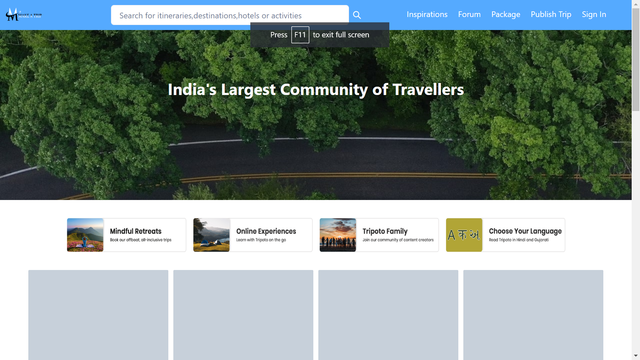Click 'Join our community of content creators' text
The width and height of the screenshot is (640, 360).
click(398, 240)
